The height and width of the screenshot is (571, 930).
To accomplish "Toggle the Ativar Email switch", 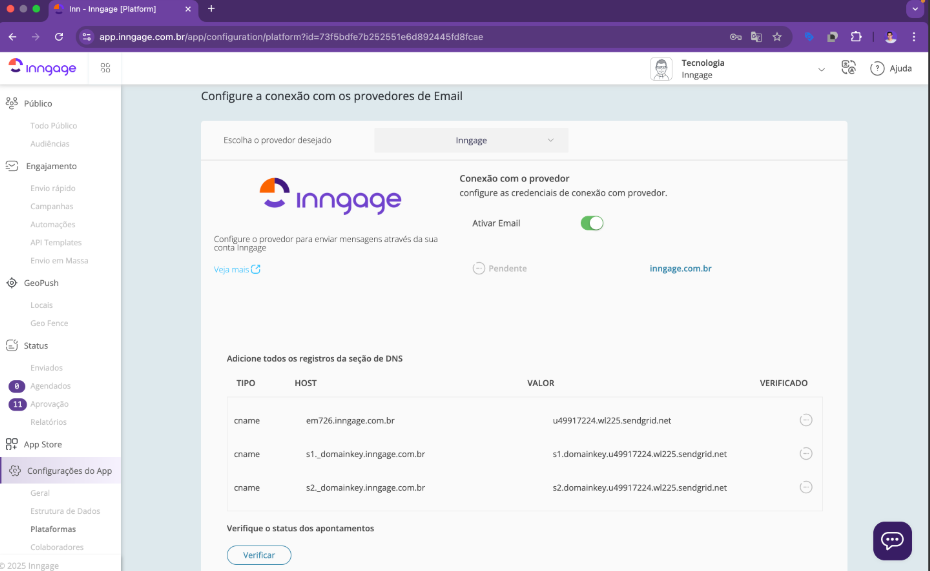I will (x=592, y=223).
